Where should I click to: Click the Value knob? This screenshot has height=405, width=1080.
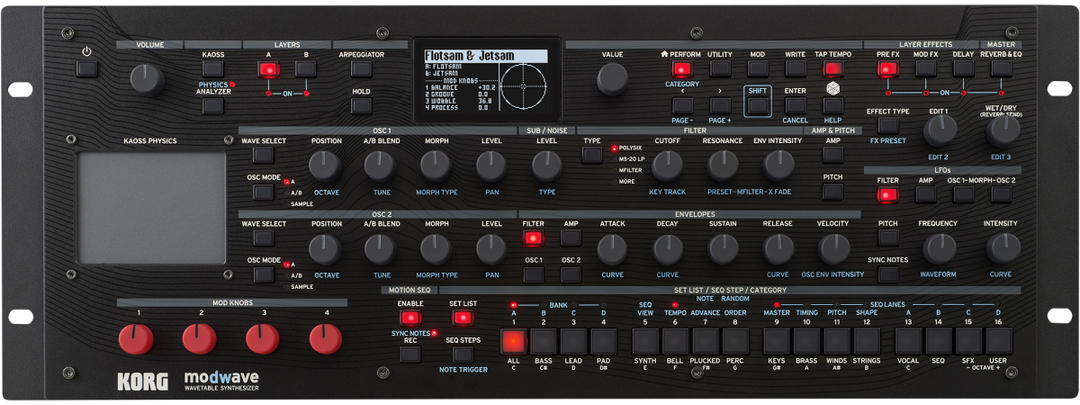612,79
